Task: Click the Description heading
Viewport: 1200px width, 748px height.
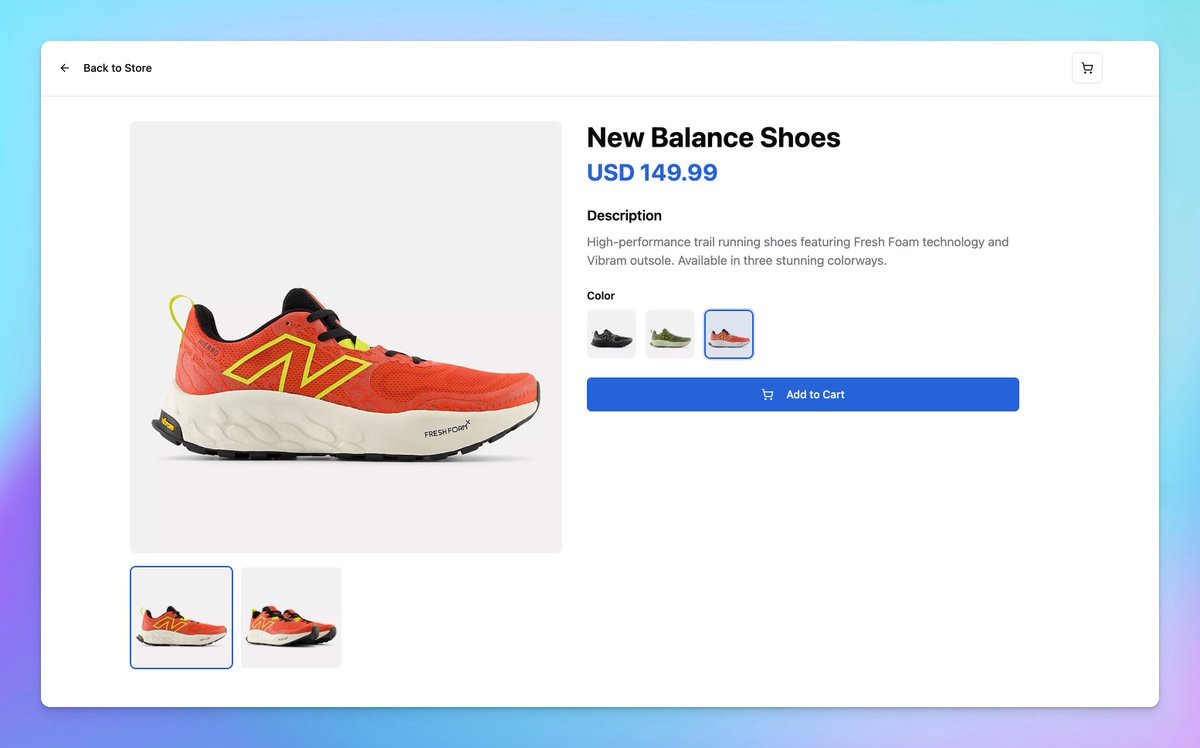Action: (x=624, y=215)
